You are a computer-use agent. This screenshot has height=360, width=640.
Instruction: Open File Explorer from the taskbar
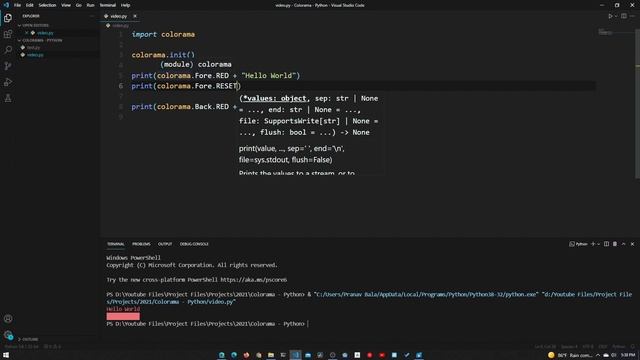tap(271, 355)
